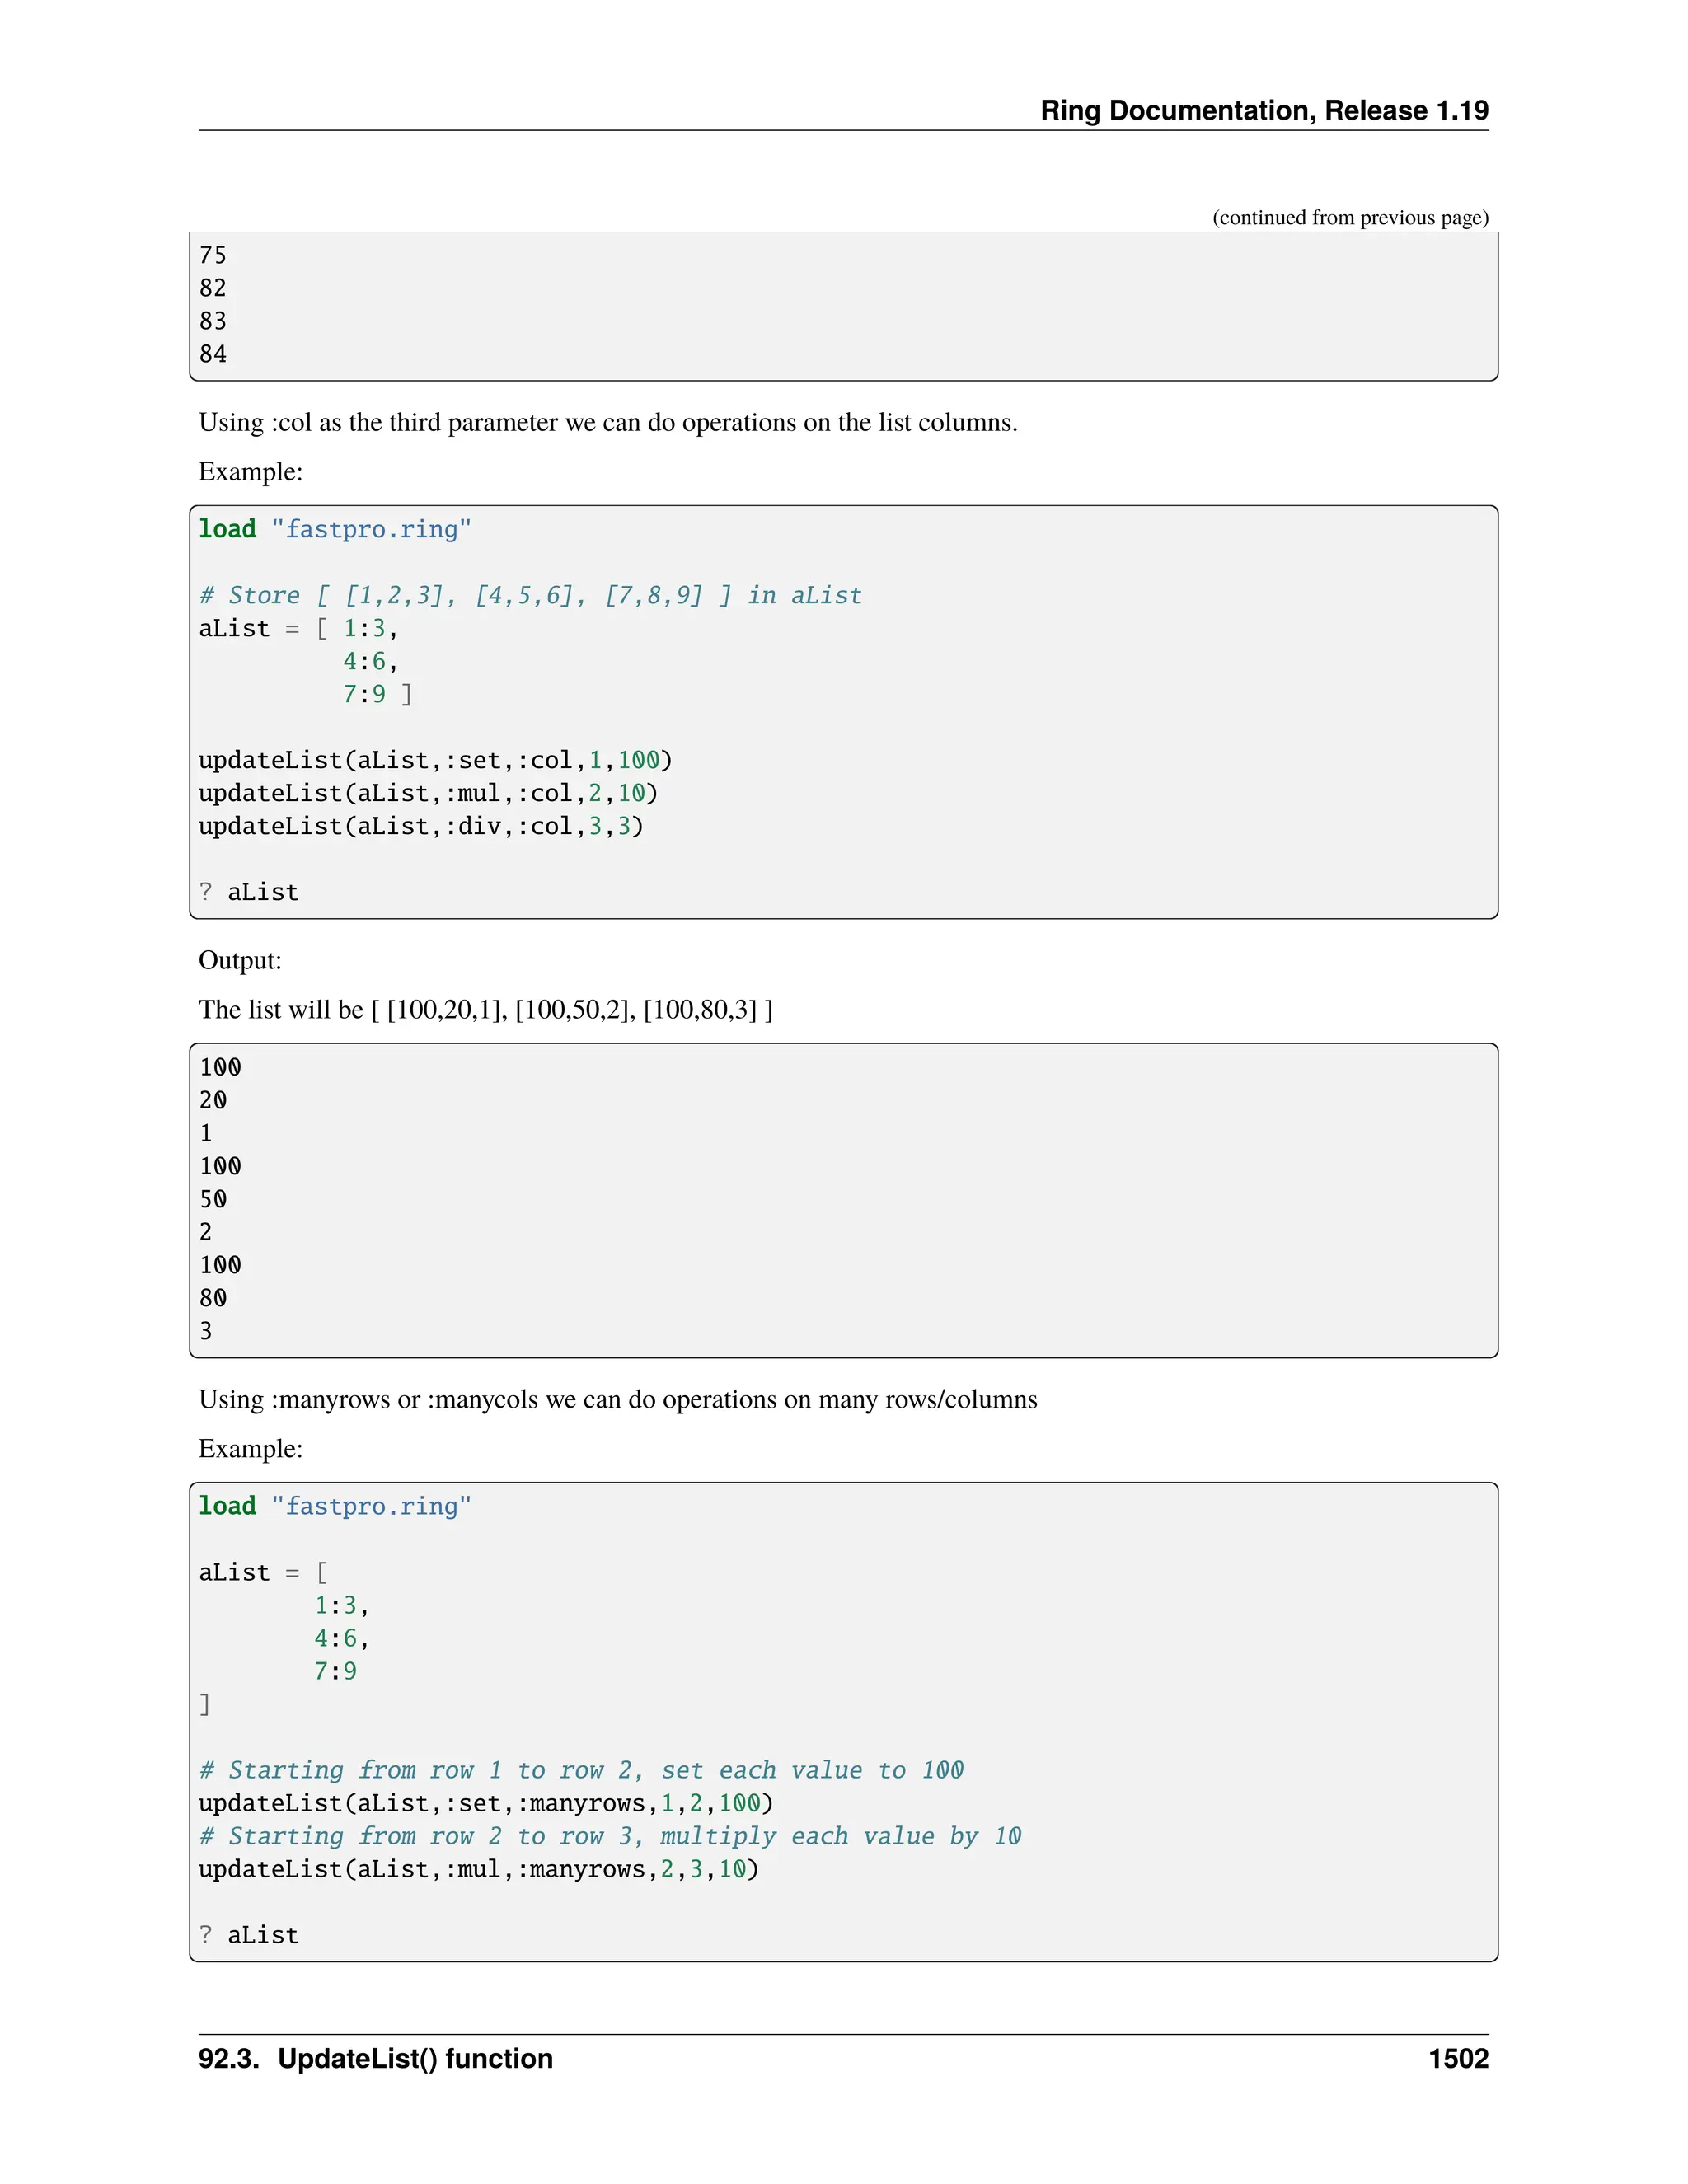The image size is (1688, 2184).
Task: Click the code line 'updateList(aList,:div,:col,3,3)'
Action: click(x=421, y=826)
